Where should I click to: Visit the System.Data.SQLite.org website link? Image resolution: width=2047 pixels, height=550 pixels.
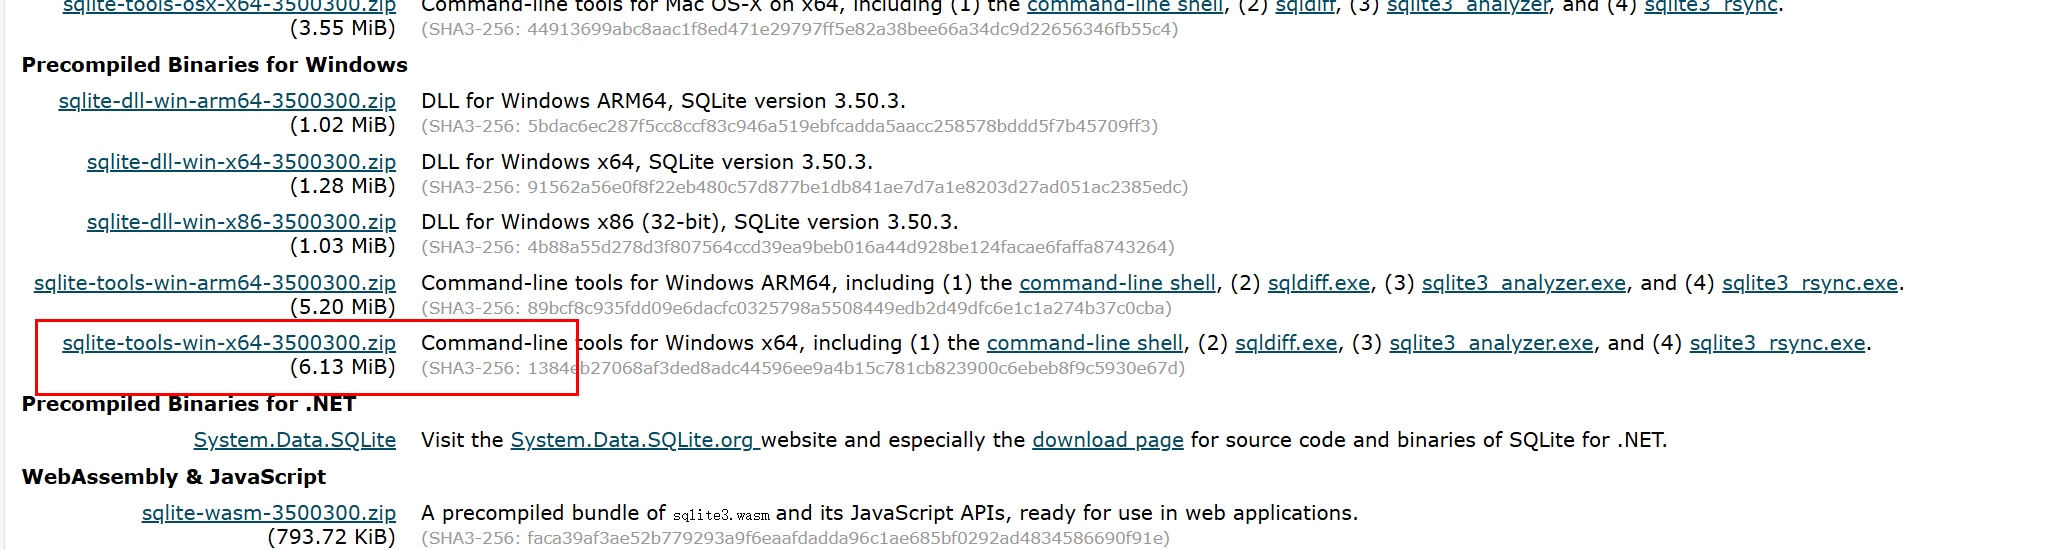[635, 440]
